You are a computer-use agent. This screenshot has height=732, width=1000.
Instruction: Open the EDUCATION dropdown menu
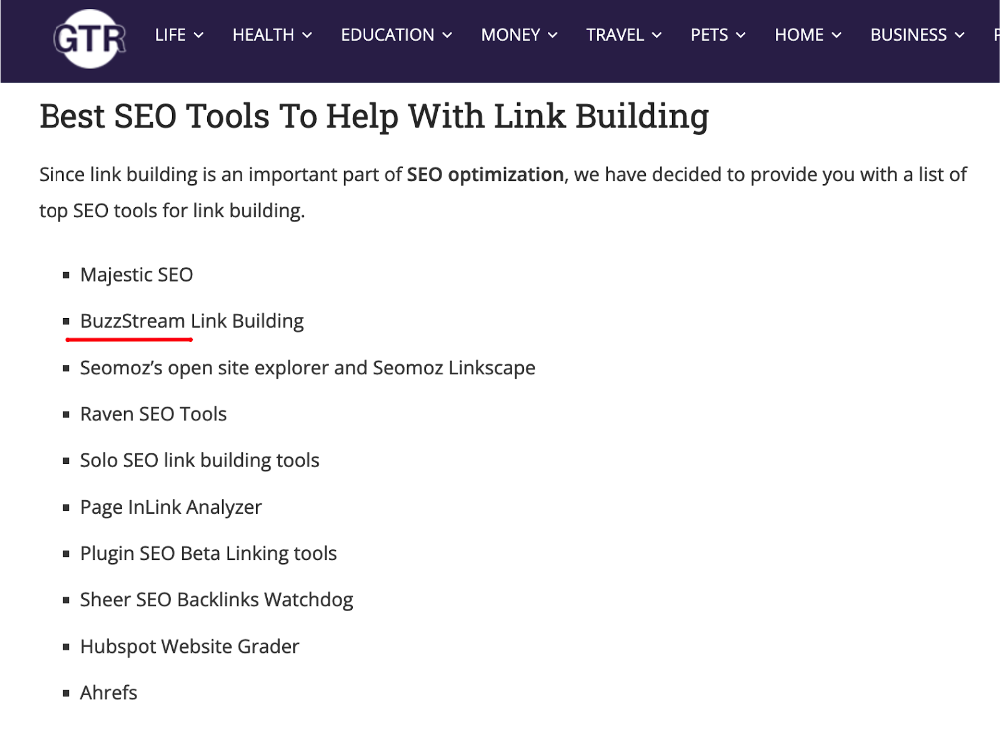388,34
